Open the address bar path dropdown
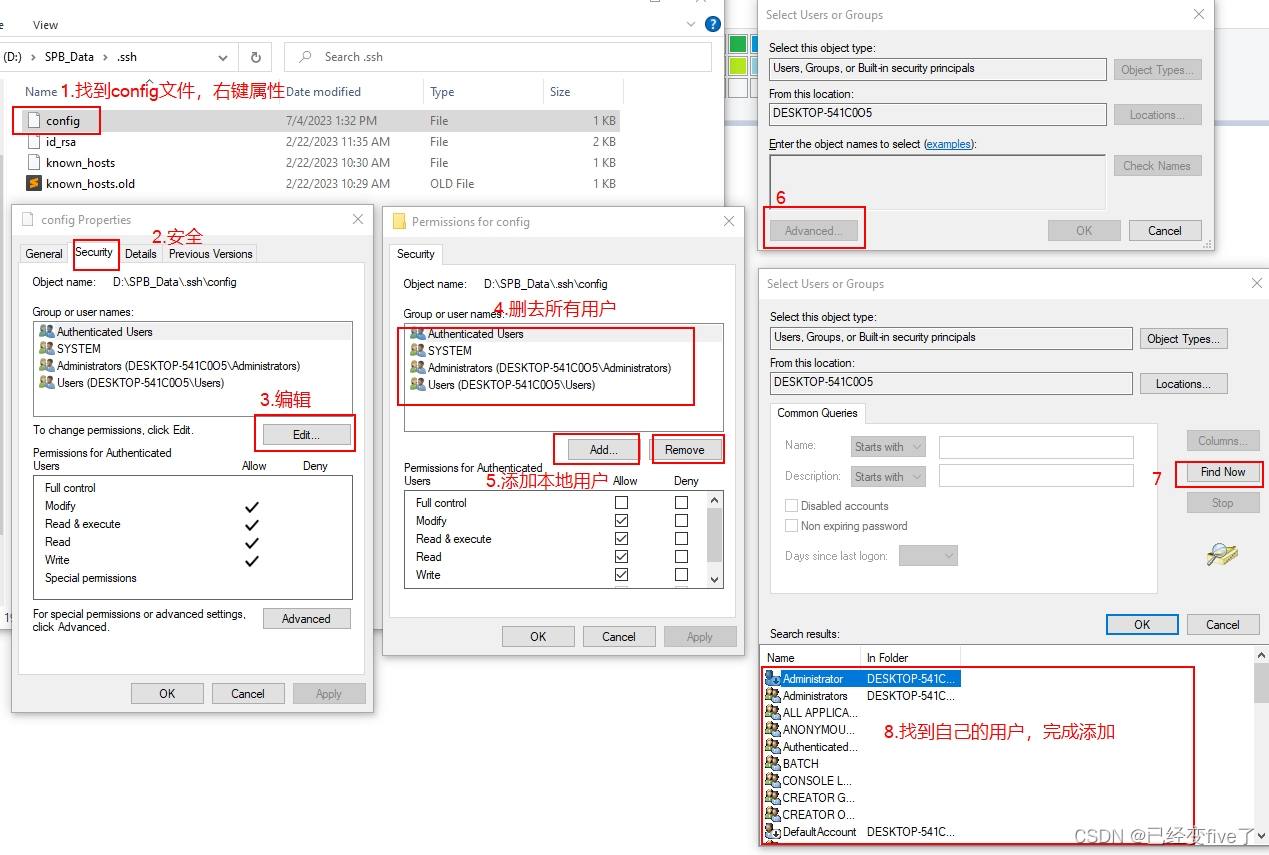 click(223, 57)
